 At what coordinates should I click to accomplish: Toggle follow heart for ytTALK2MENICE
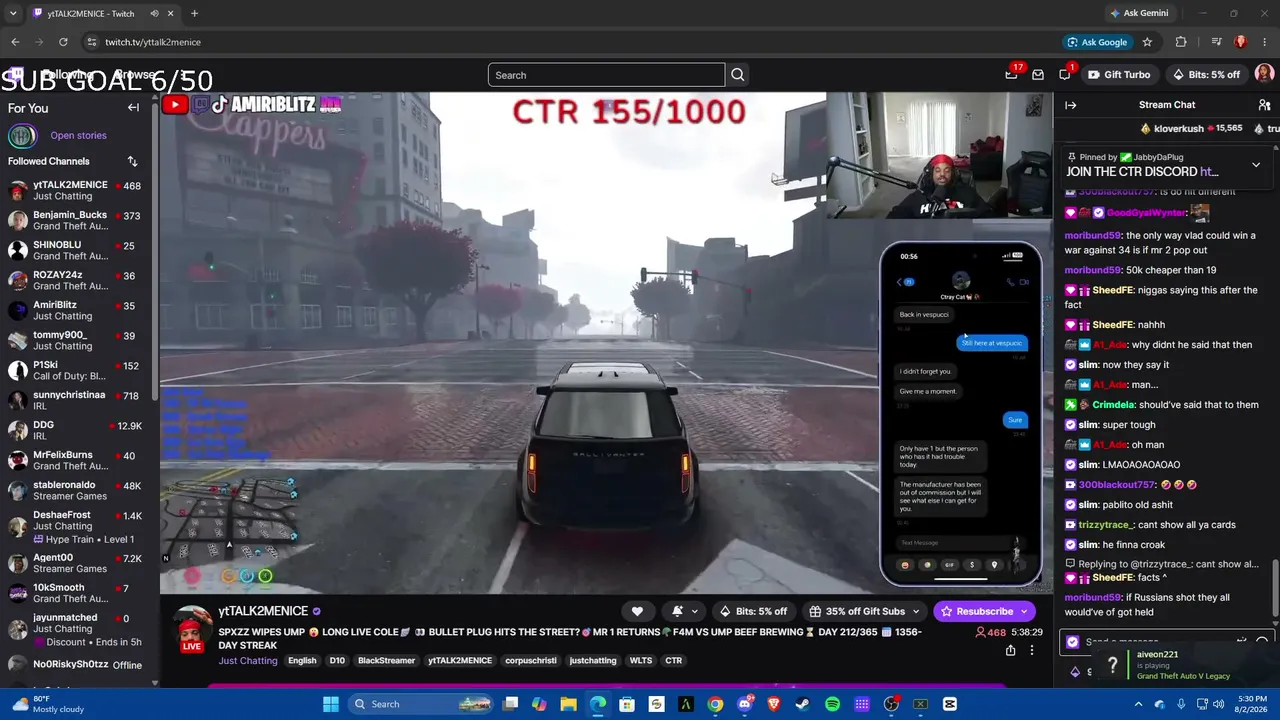pyautogui.click(x=637, y=611)
